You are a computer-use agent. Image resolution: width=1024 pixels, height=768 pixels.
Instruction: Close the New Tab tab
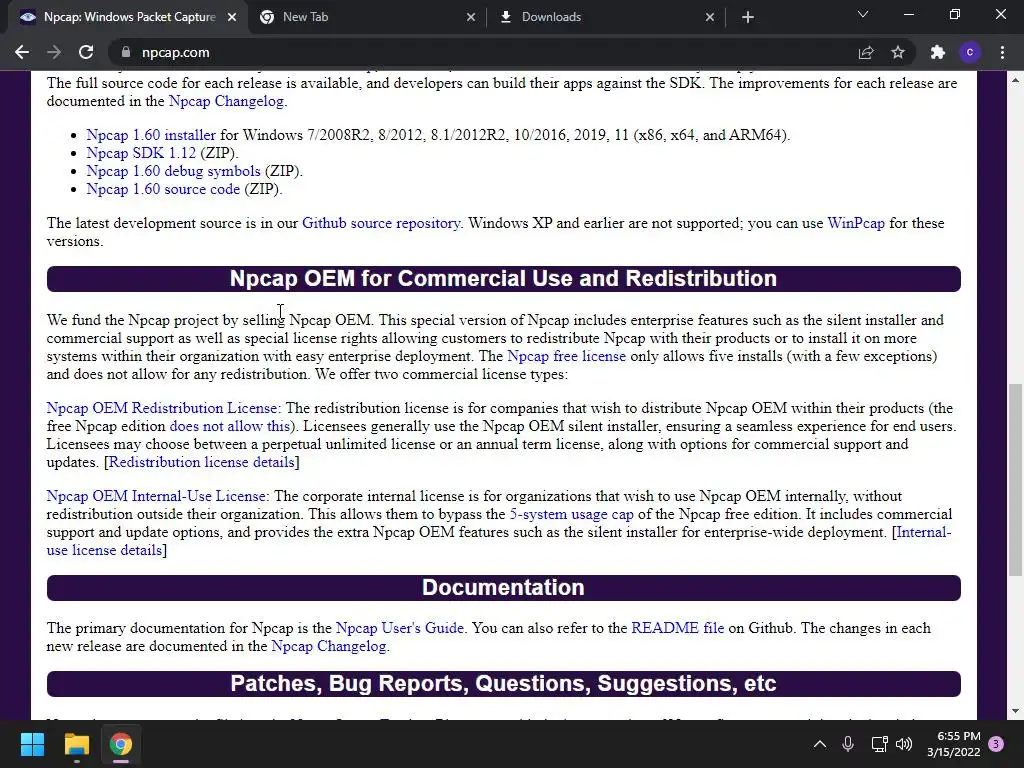point(471,17)
